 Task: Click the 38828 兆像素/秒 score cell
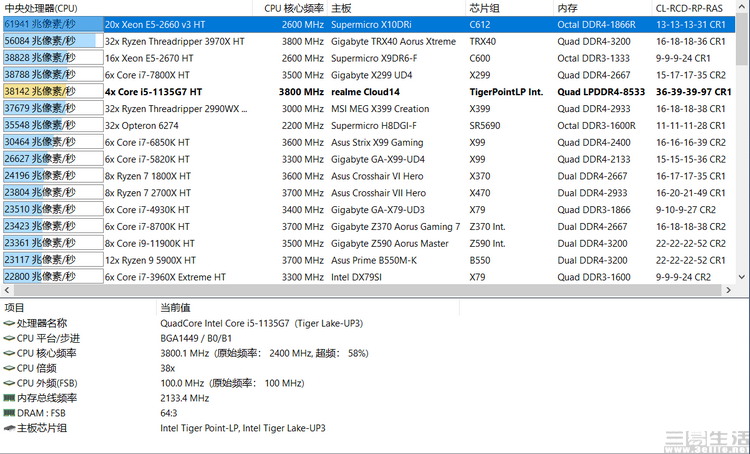[53, 58]
